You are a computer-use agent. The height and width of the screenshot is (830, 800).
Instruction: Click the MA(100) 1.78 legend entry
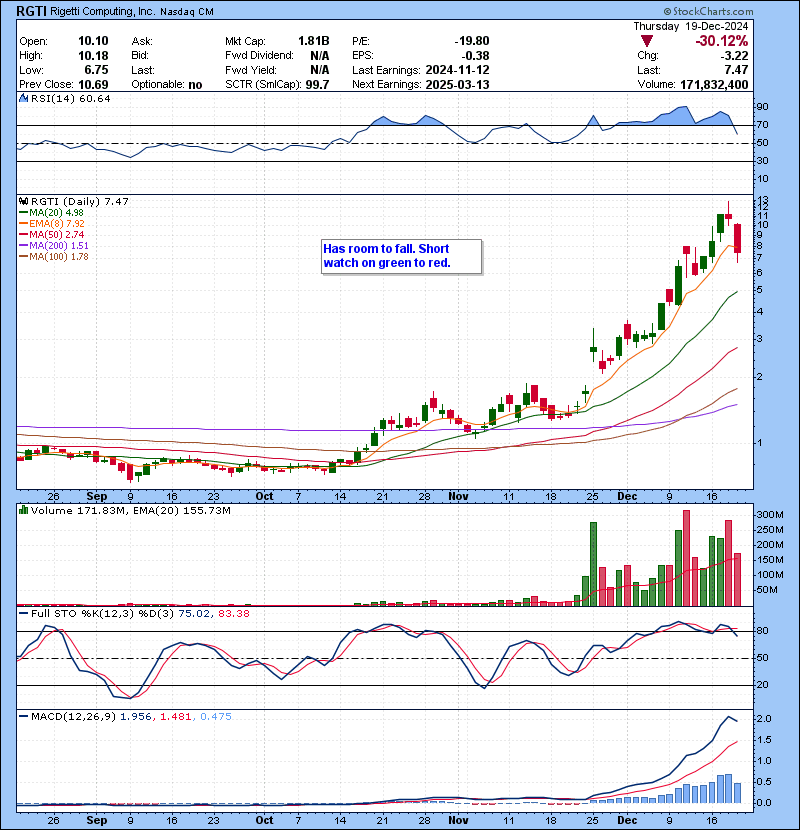(54, 257)
